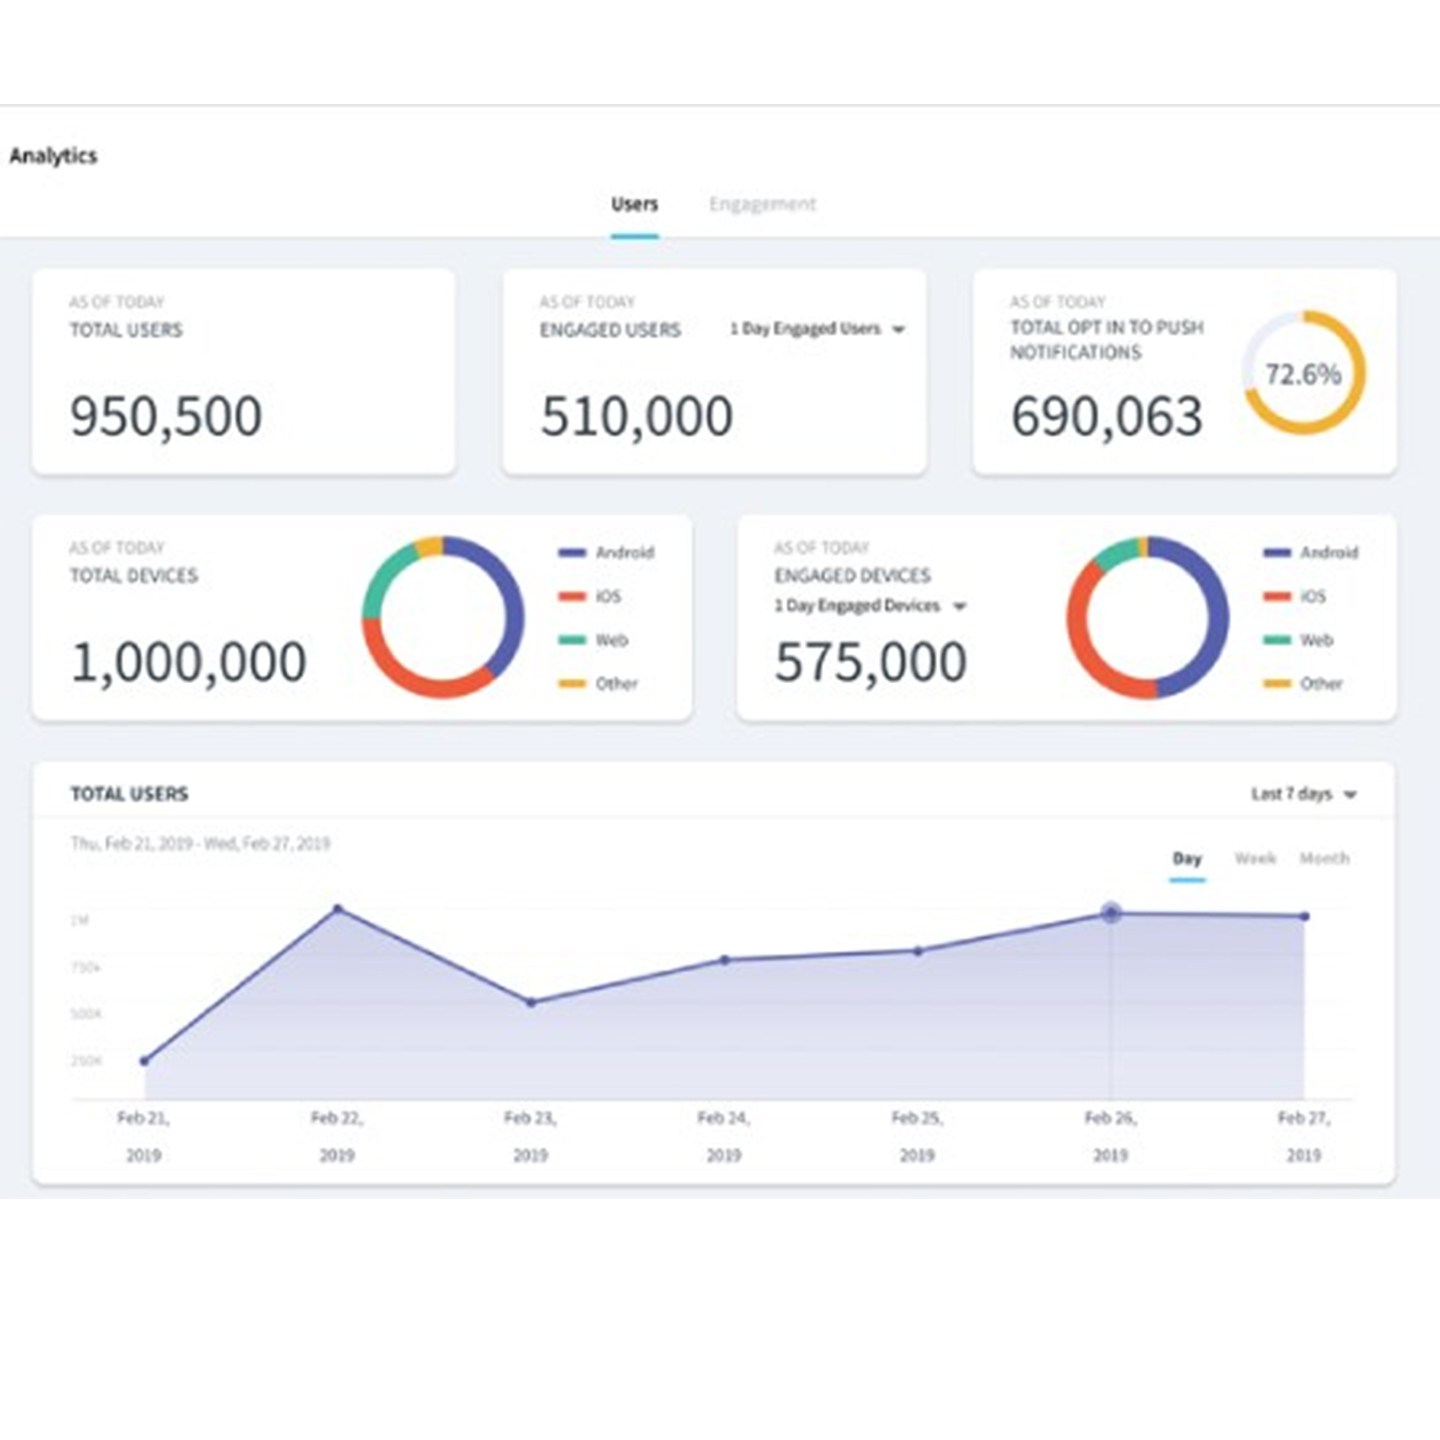Select the Web legend item in Engaged Devices
This screenshot has width=1440, height=1440.
[1317, 640]
